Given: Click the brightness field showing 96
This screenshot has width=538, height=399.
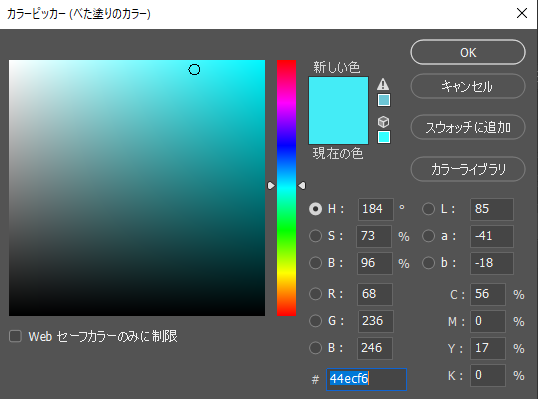Looking at the screenshot, I should [x=375, y=263].
